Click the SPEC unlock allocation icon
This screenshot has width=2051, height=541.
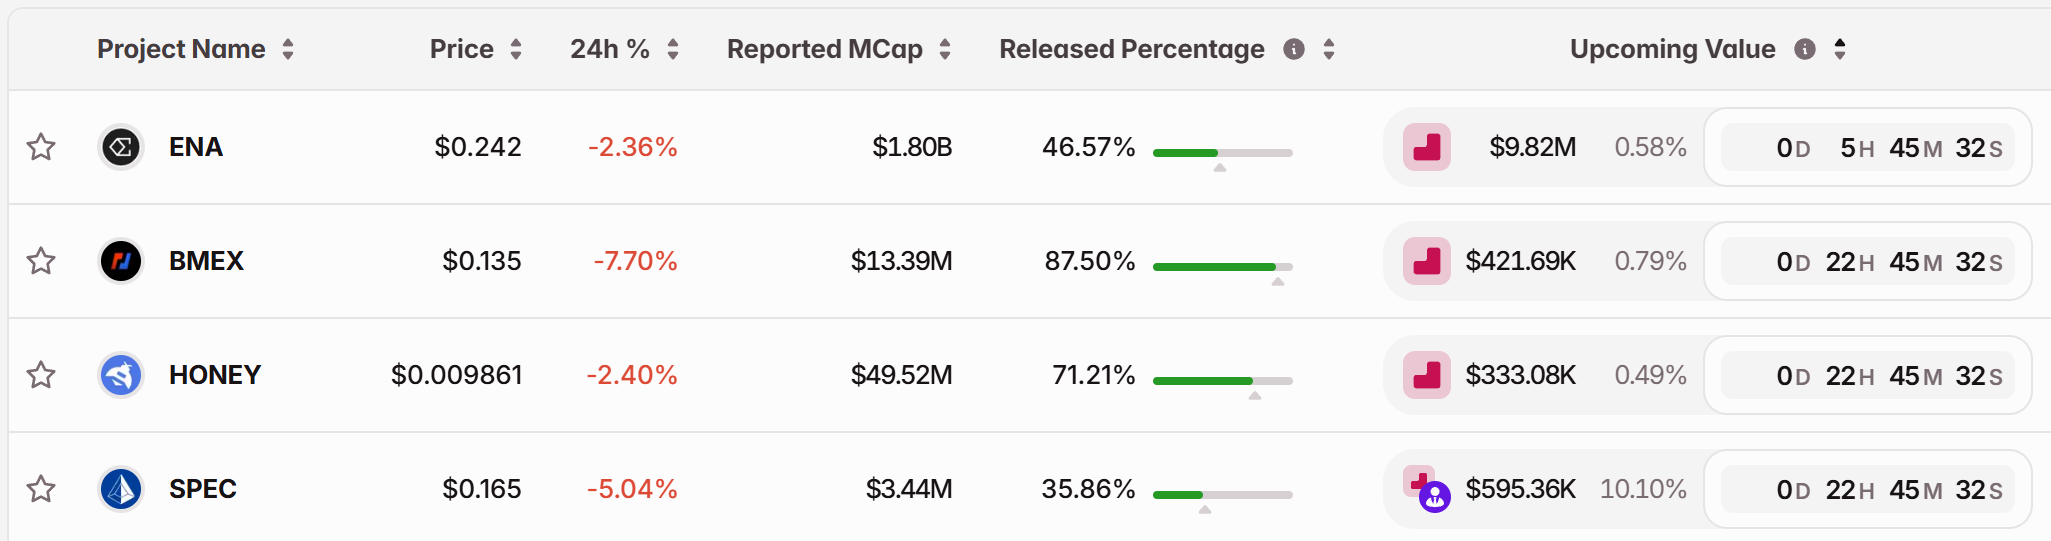(1426, 490)
